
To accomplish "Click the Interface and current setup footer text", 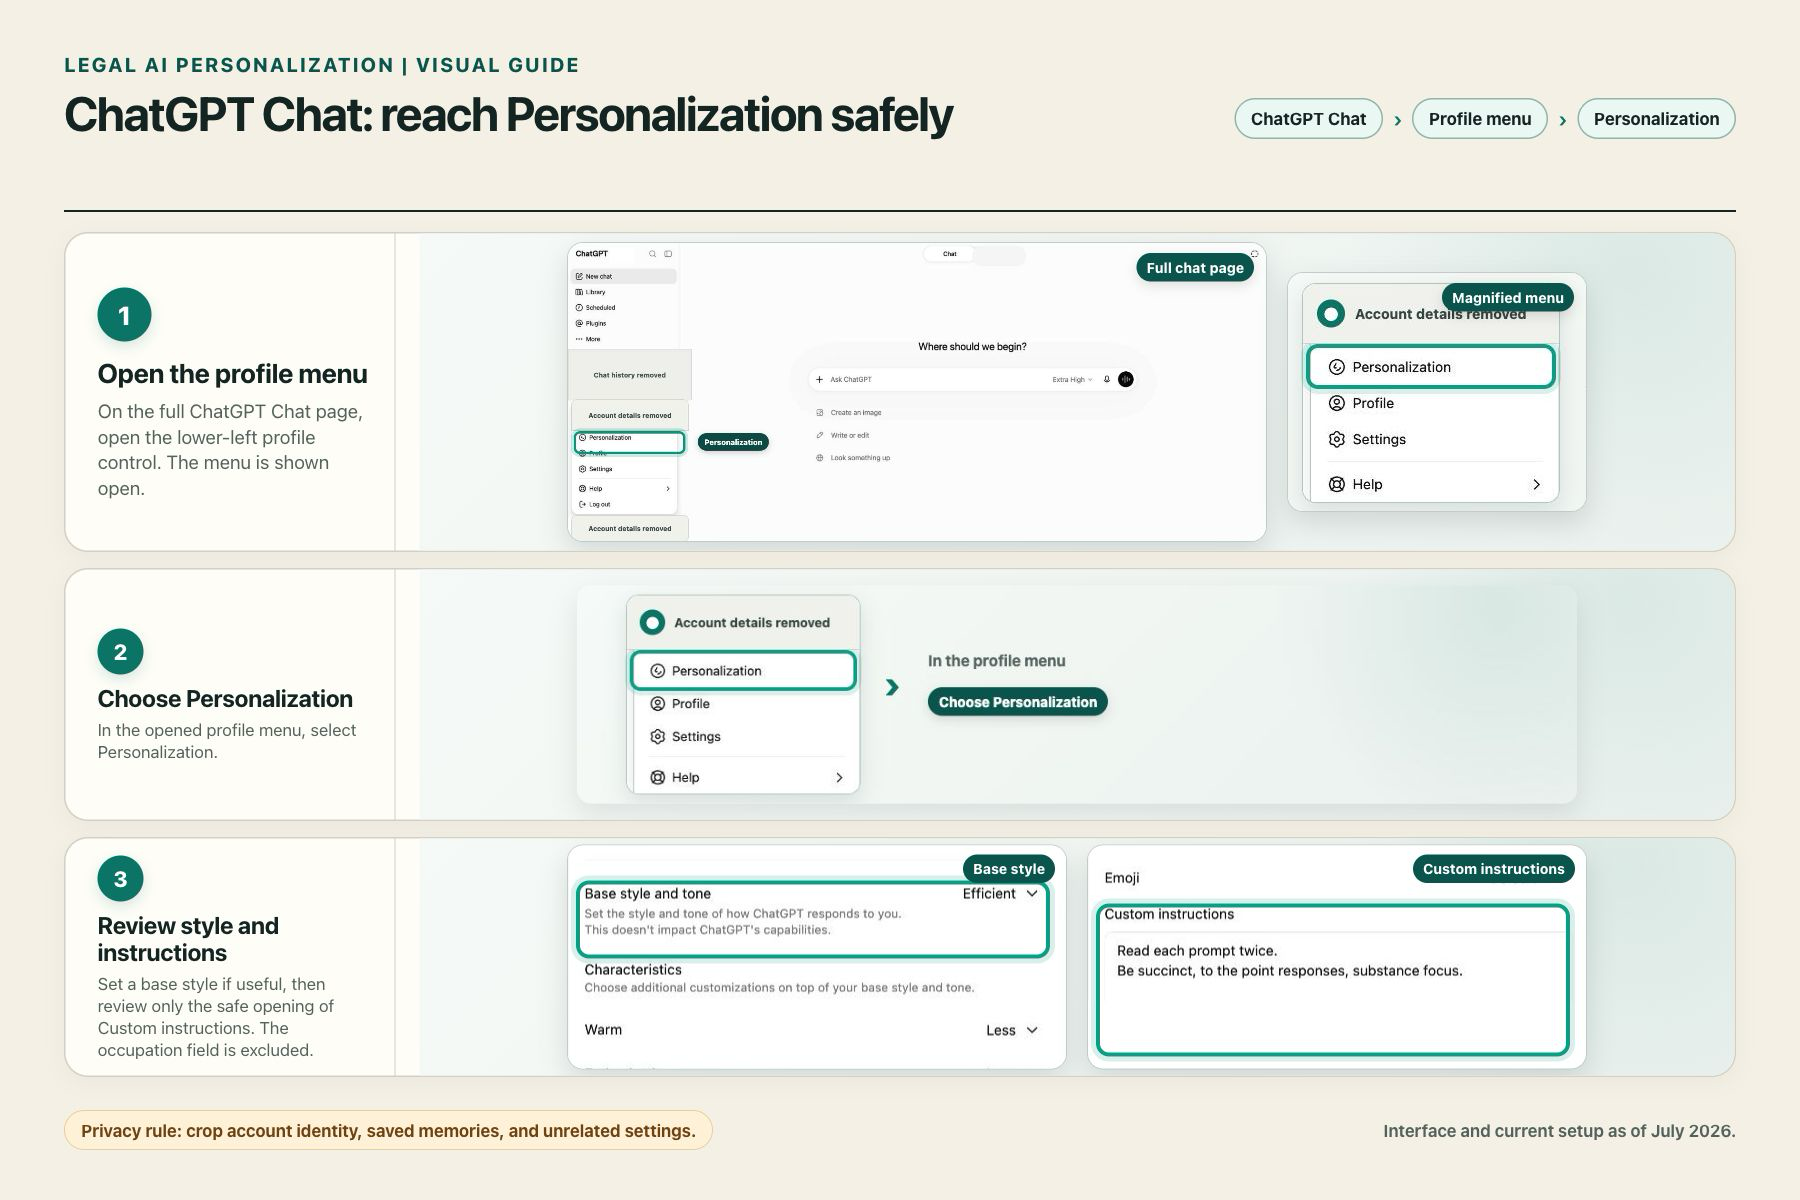I will tap(1559, 1131).
